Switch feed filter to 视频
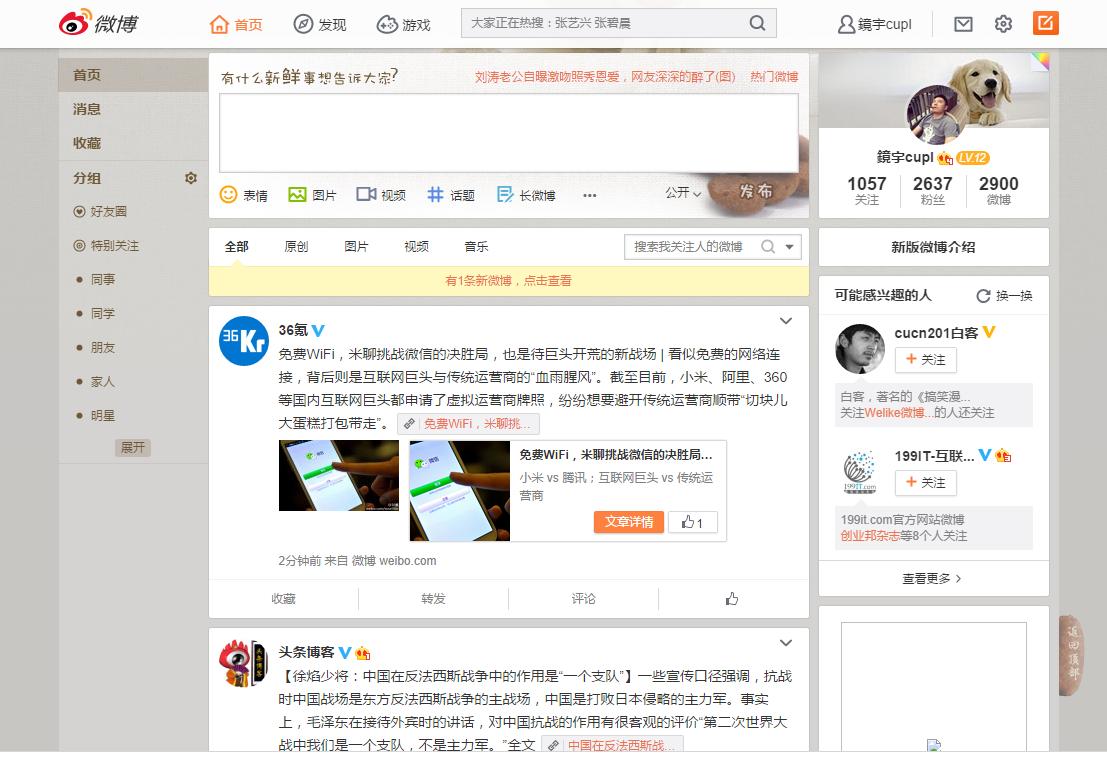The height and width of the screenshot is (761, 1107). pyautogui.click(x=417, y=246)
